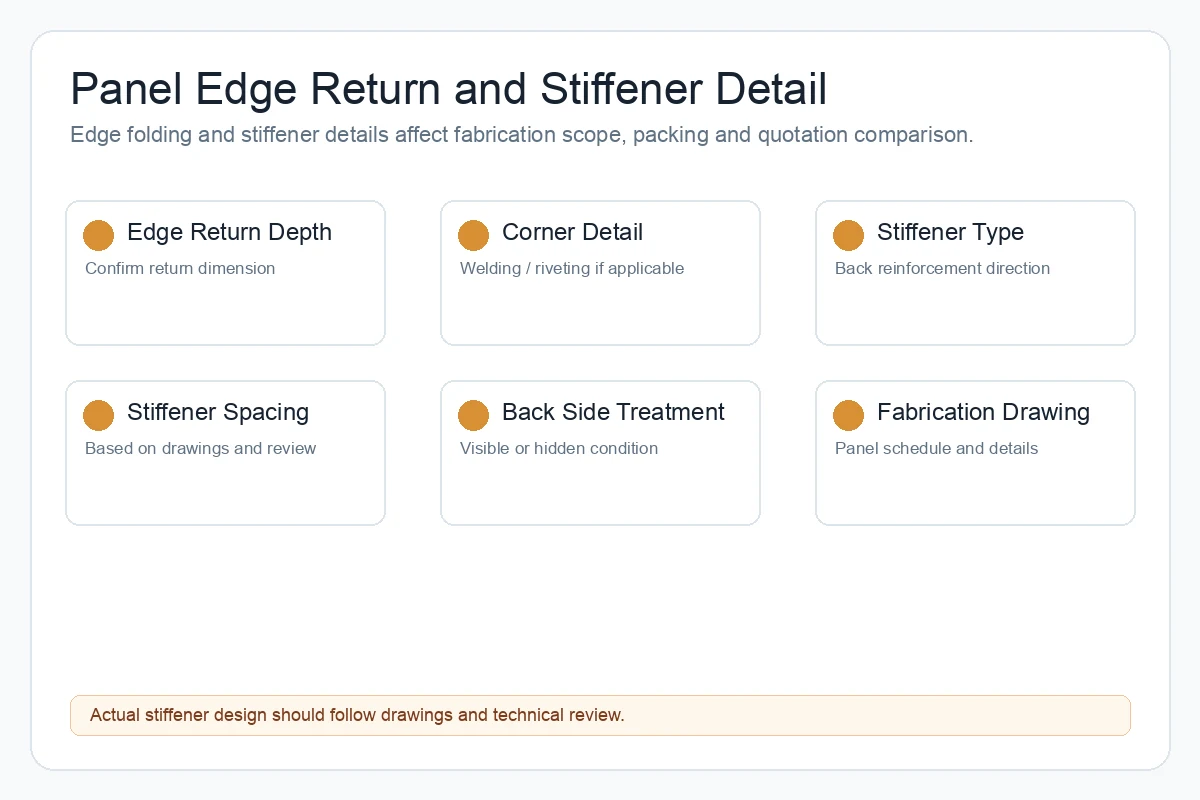This screenshot has height=800, width=1200.
Task: Click the 'Back reinforcement direction' text
Action: 942,268
